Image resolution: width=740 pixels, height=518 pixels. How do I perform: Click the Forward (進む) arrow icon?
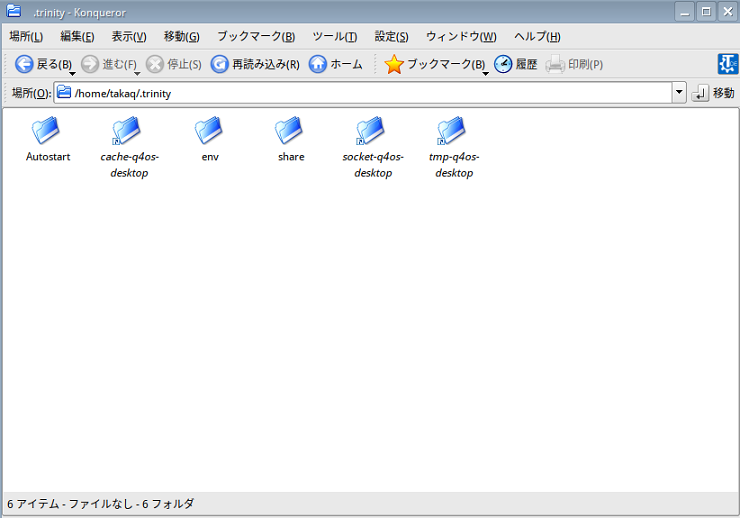point(90,64)
